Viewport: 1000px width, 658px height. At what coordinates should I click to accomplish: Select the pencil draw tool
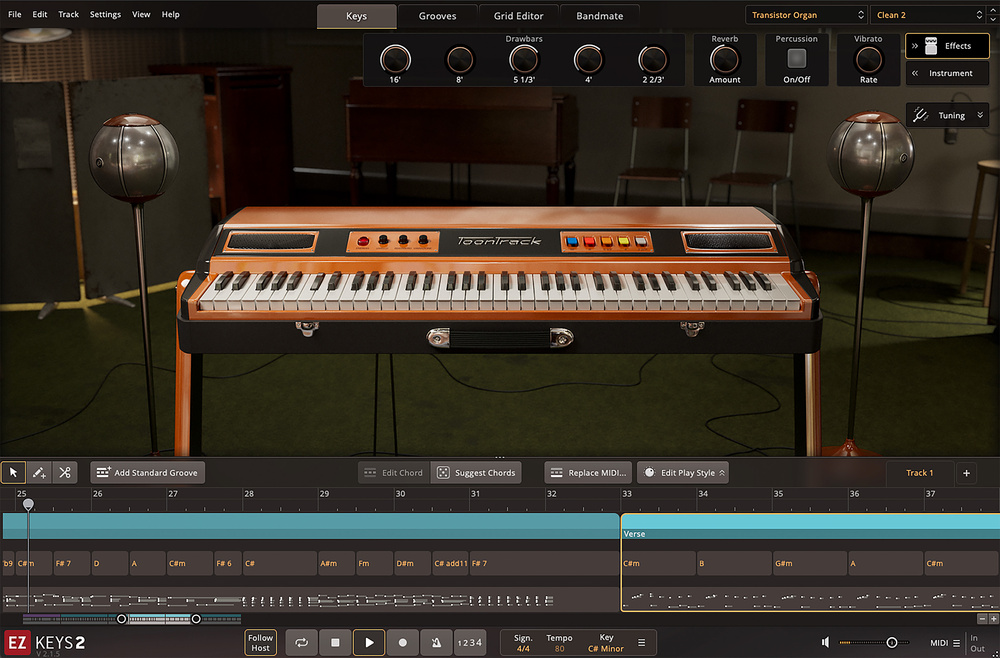39,472
